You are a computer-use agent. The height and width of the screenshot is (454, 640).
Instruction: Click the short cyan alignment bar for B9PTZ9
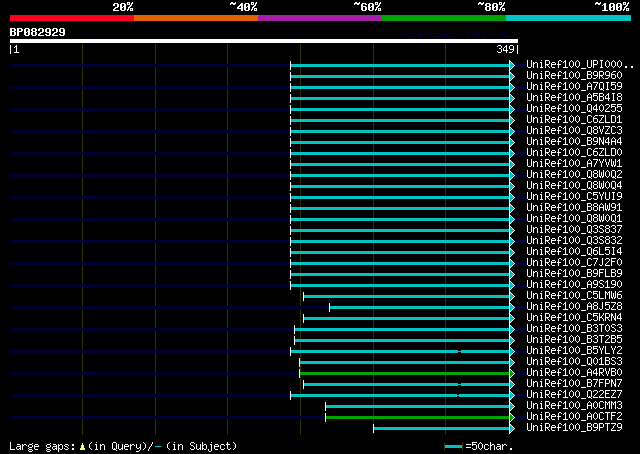tap(442, 429)
